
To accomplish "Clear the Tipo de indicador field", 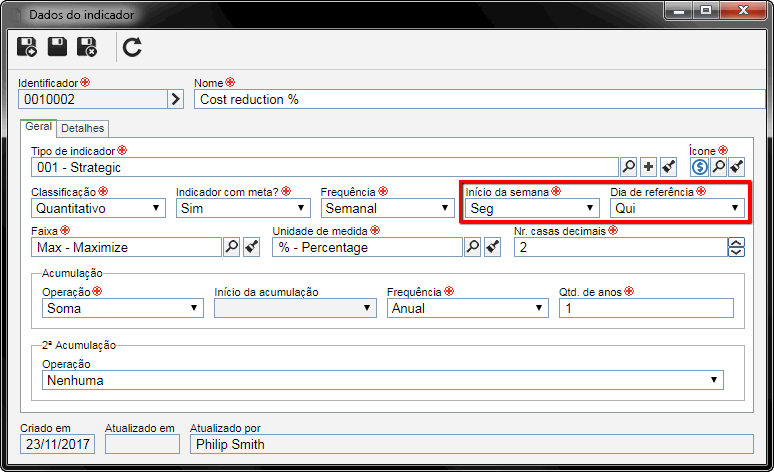I will pos(668,167).
